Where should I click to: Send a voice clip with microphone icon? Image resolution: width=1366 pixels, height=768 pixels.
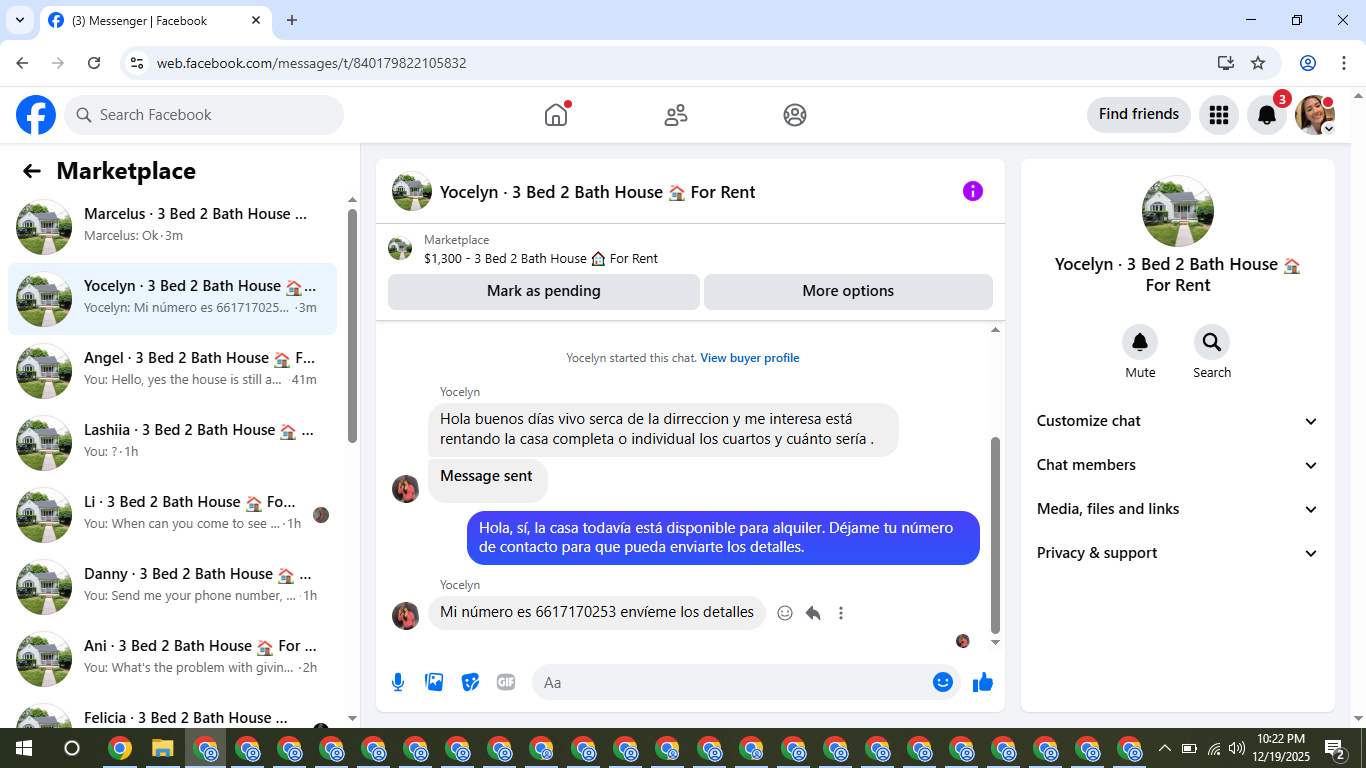click(x=398, y=682)
